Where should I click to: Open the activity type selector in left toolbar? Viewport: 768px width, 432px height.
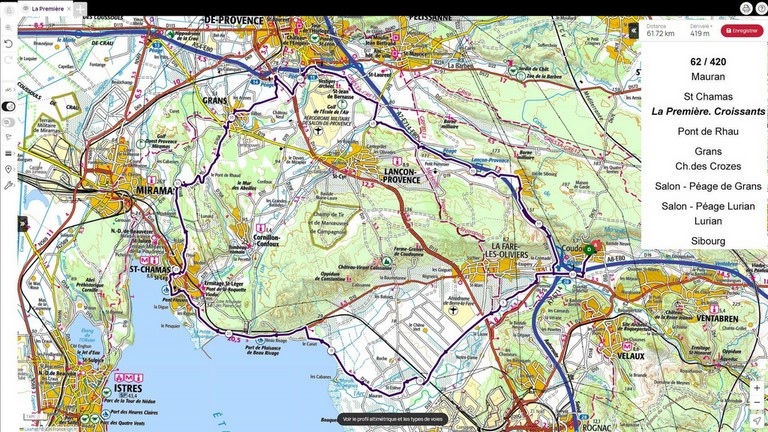pos(8,88)
